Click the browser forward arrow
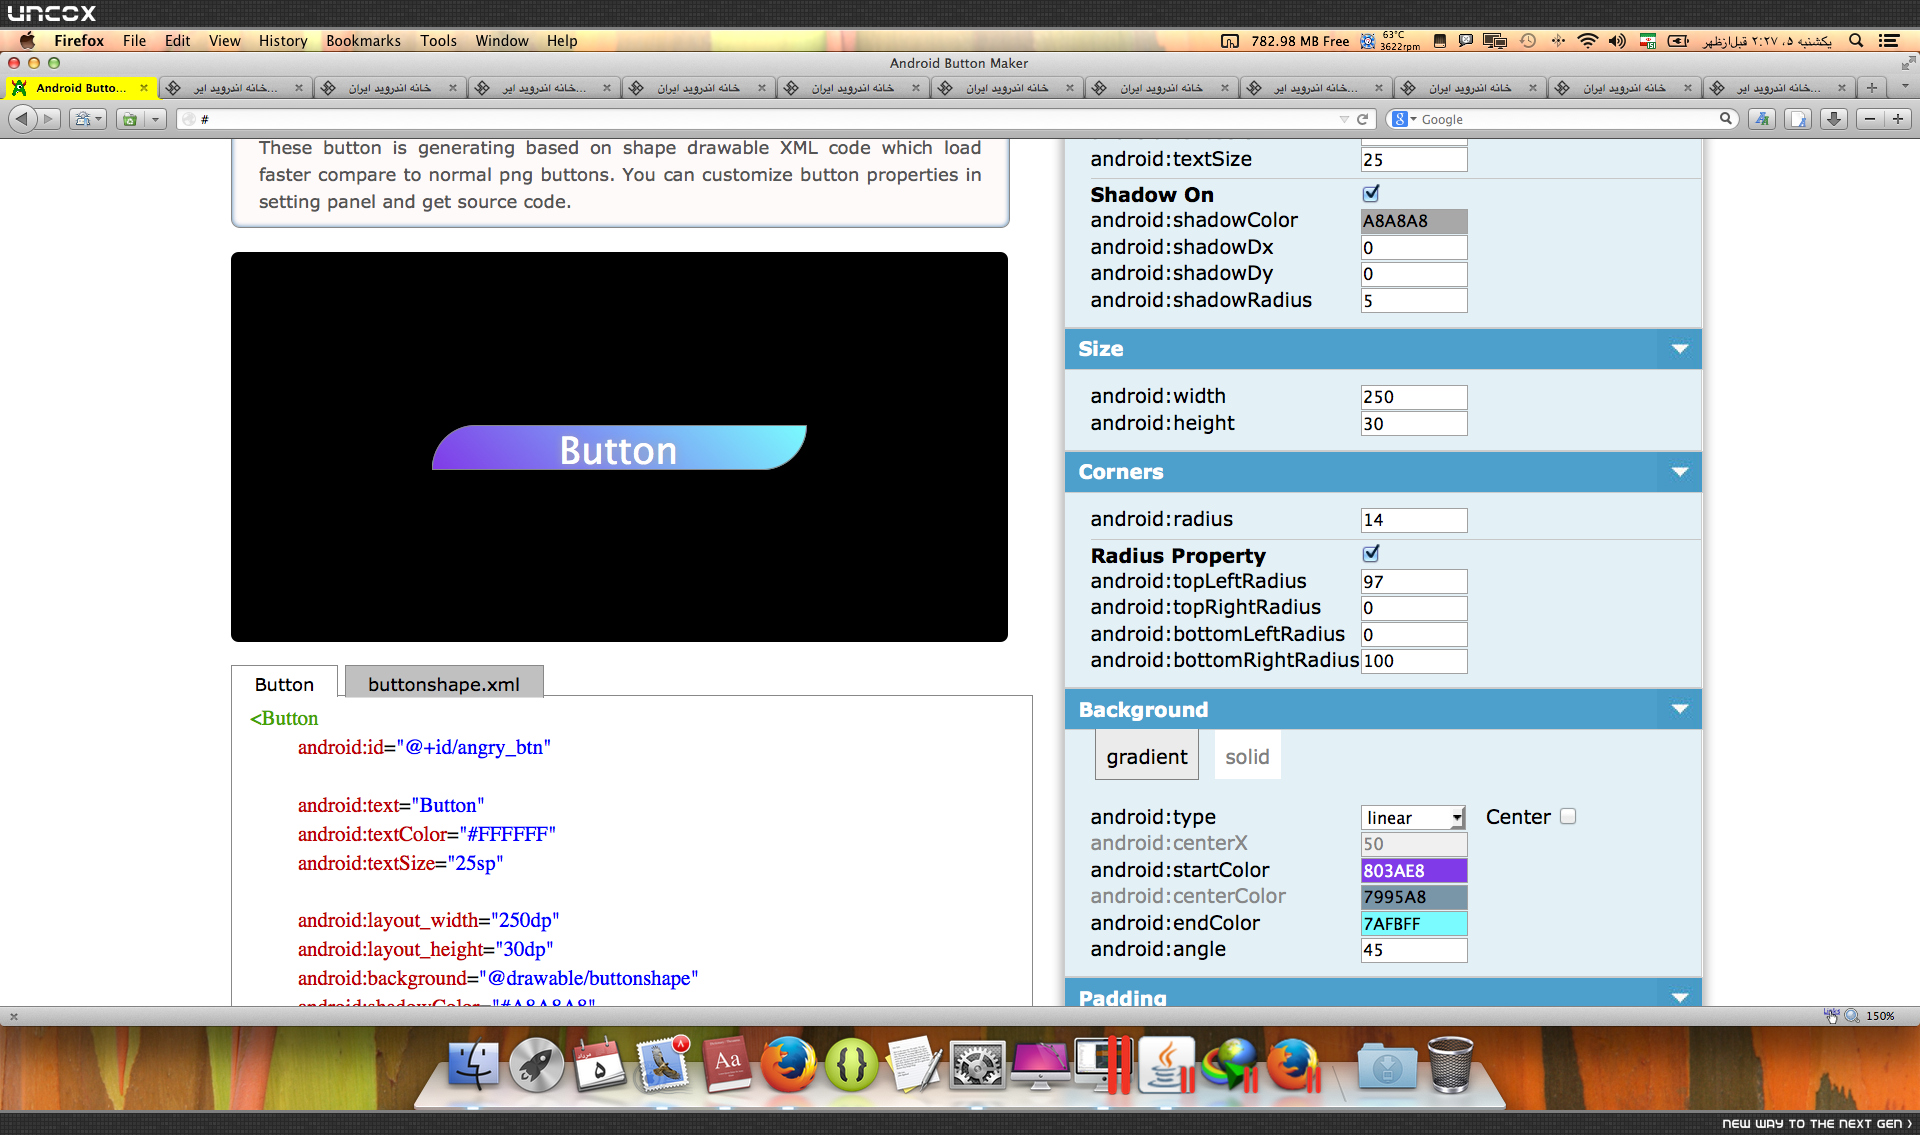Viewport: 1920px width, 1135px height. point(49,119)
